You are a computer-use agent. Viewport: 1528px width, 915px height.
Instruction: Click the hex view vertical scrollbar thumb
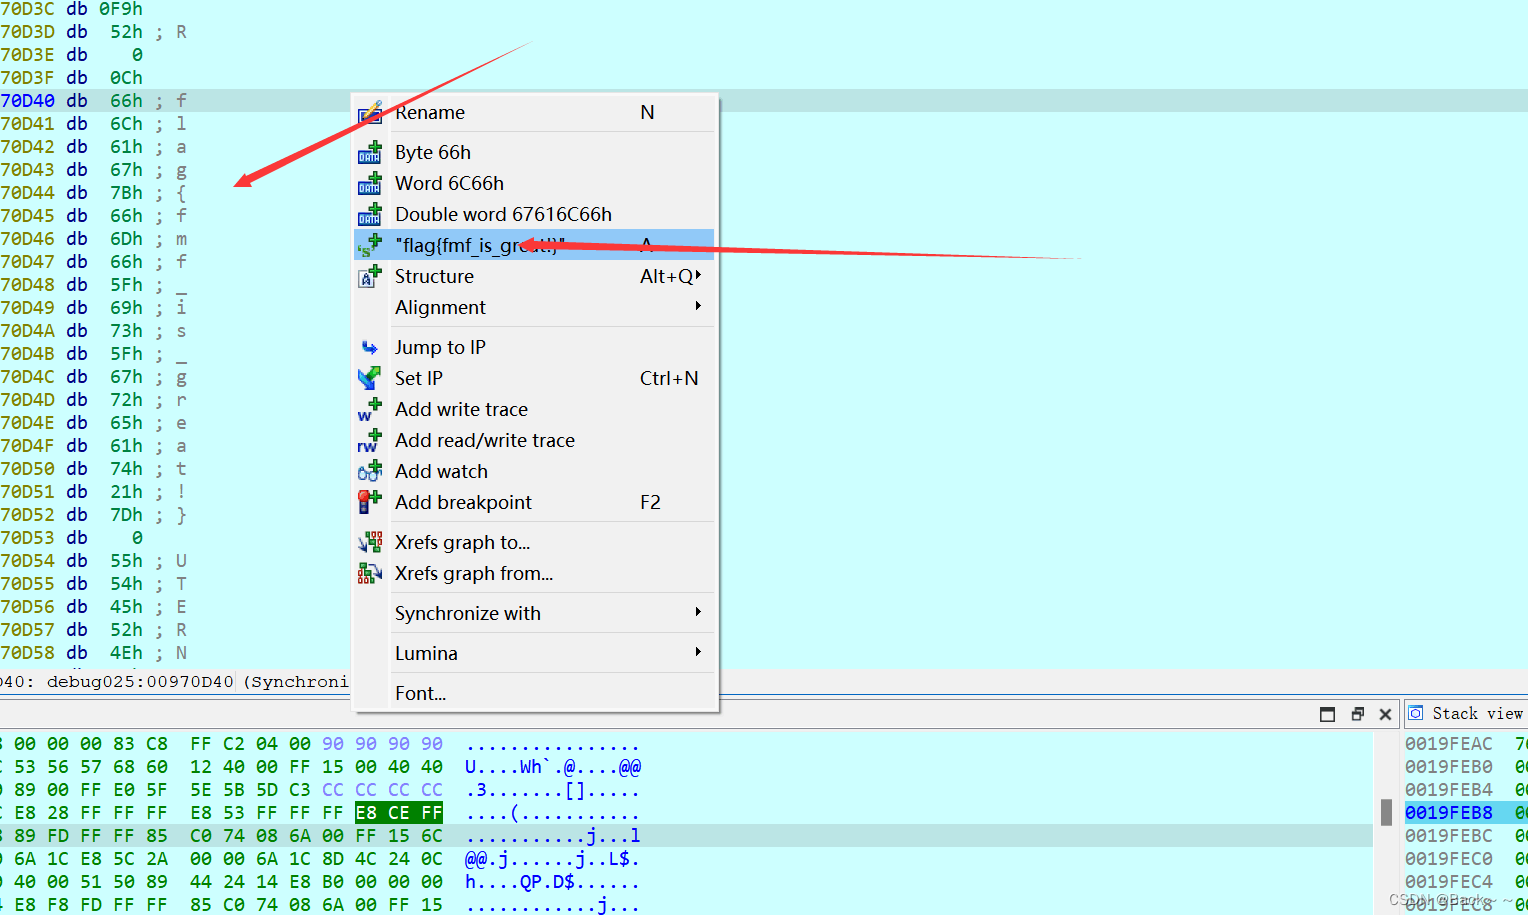1386,812
